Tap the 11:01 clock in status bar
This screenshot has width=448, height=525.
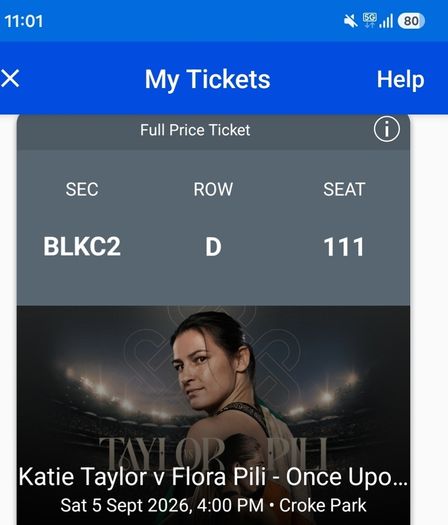24,21
